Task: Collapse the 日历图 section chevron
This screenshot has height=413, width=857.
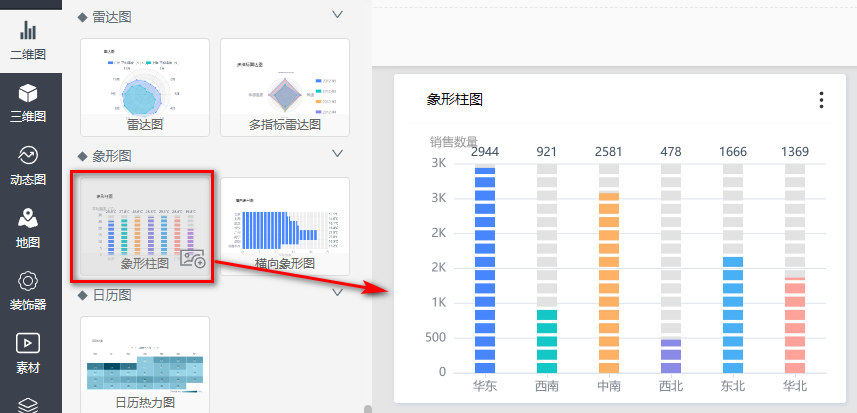Action: [x=337, y=293]
